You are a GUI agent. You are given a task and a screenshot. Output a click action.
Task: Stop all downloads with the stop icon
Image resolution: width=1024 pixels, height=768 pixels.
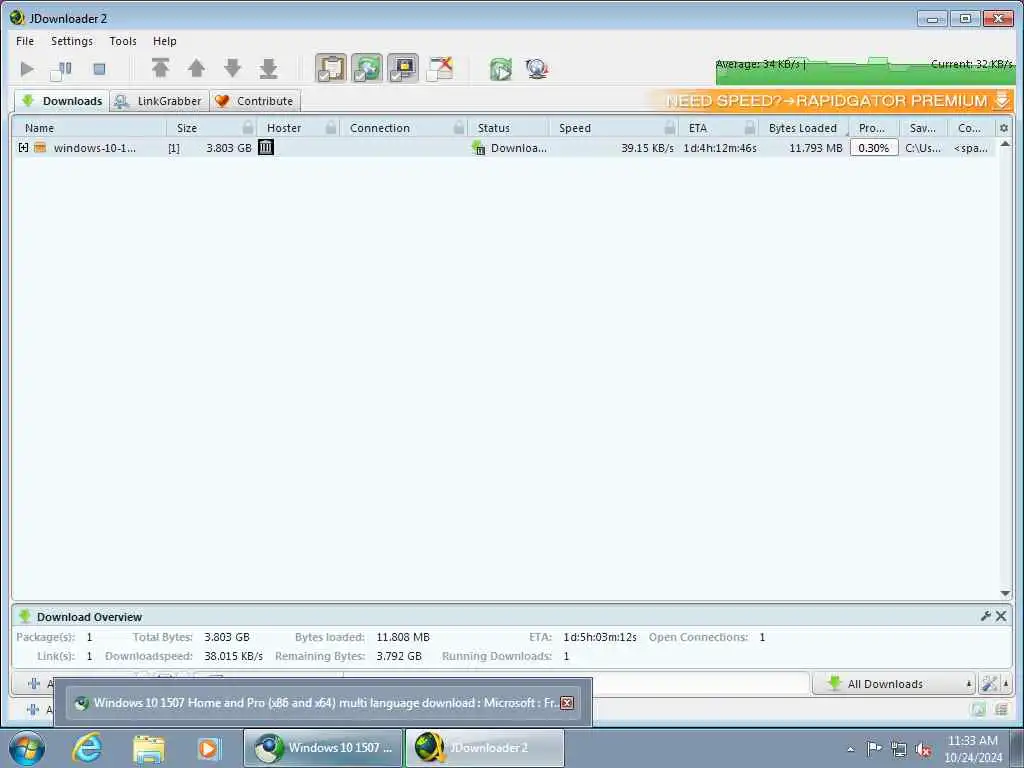(x=99, y=69)
